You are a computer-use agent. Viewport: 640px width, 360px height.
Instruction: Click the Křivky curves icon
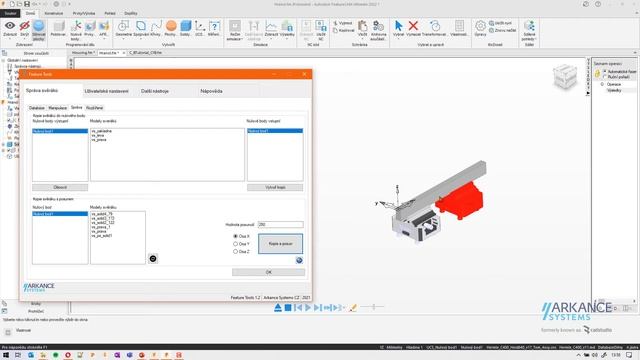tap(156, 26)
